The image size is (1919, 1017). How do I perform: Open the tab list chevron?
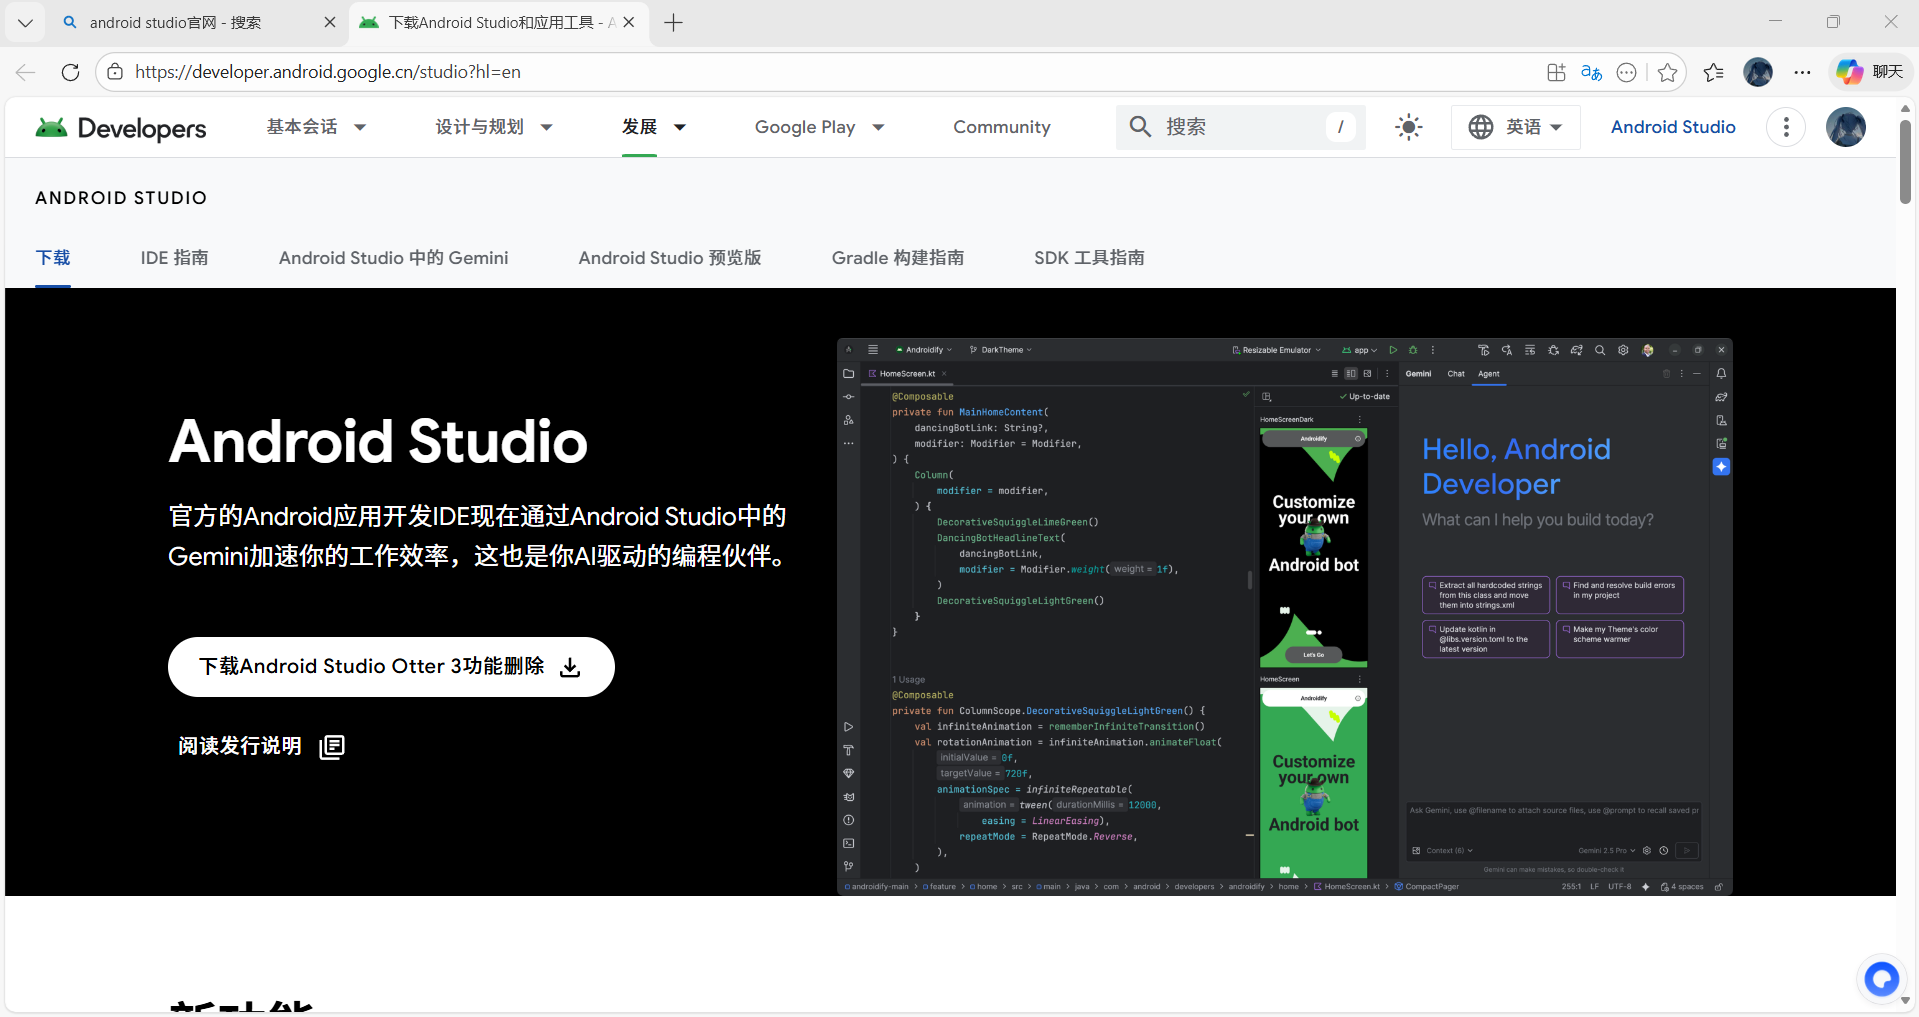(25, 22)
